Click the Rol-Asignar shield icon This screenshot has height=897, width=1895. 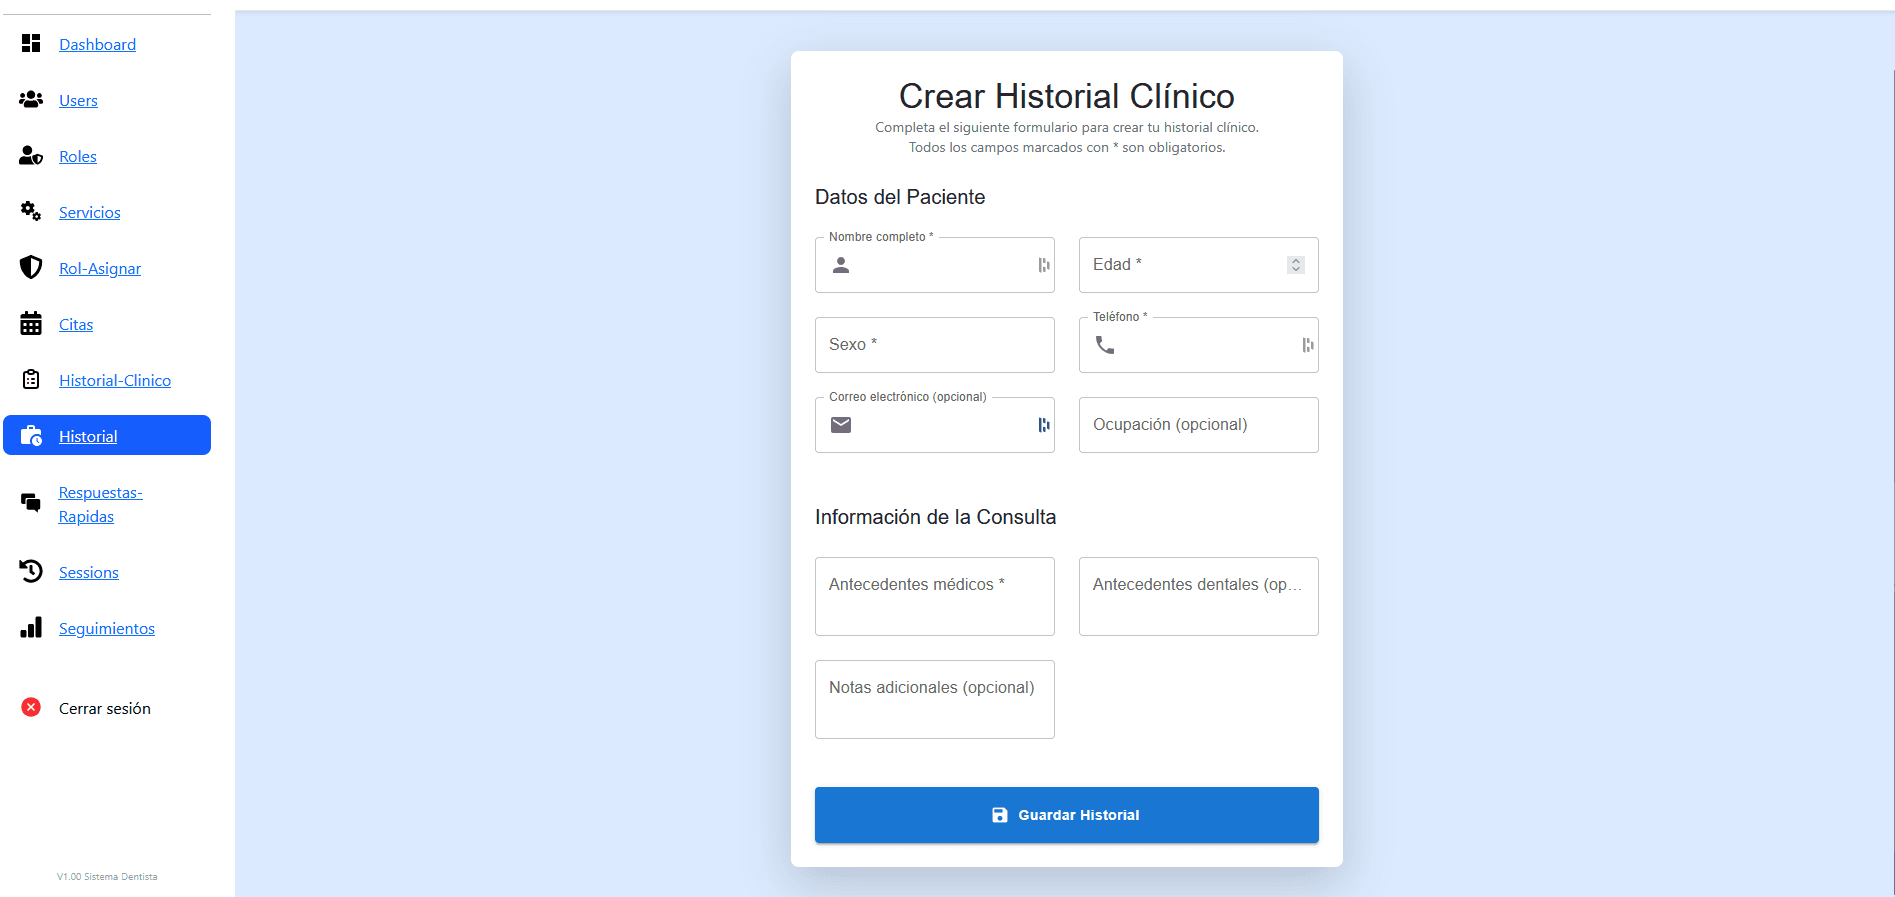pos(31,267)
